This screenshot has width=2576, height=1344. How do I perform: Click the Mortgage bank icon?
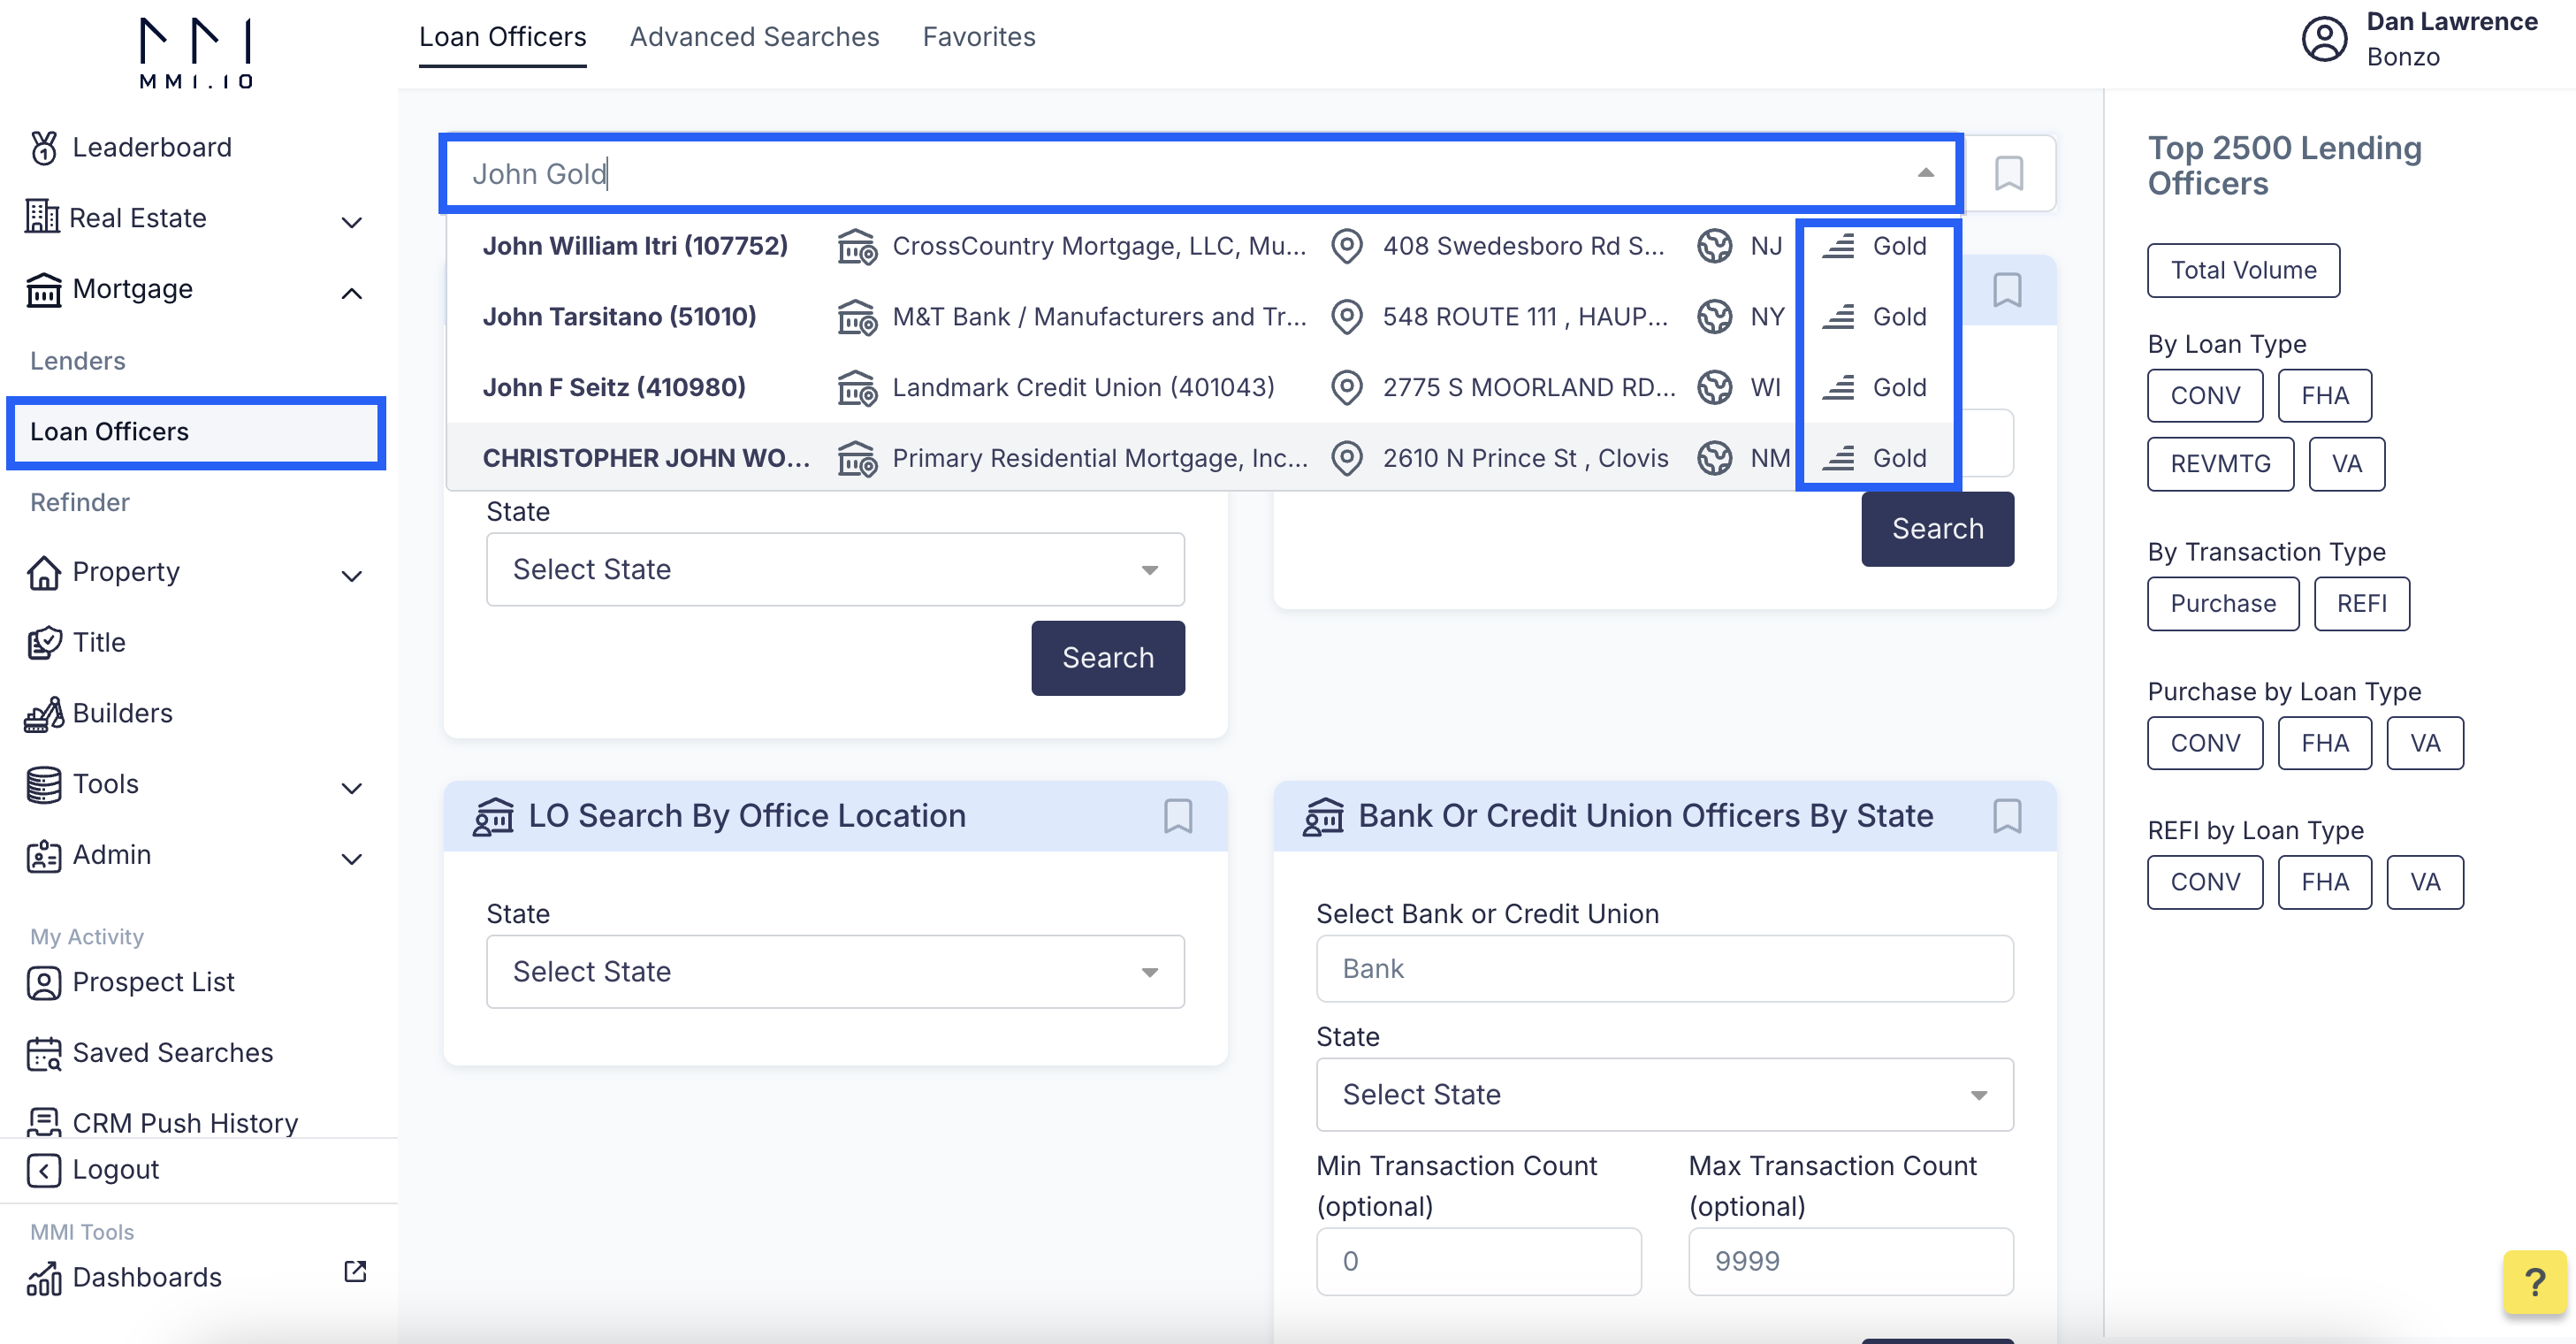[x=43, y=290]
